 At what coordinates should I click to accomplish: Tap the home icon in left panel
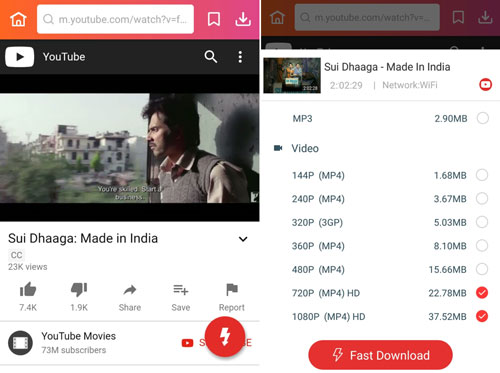pos(18,19)
